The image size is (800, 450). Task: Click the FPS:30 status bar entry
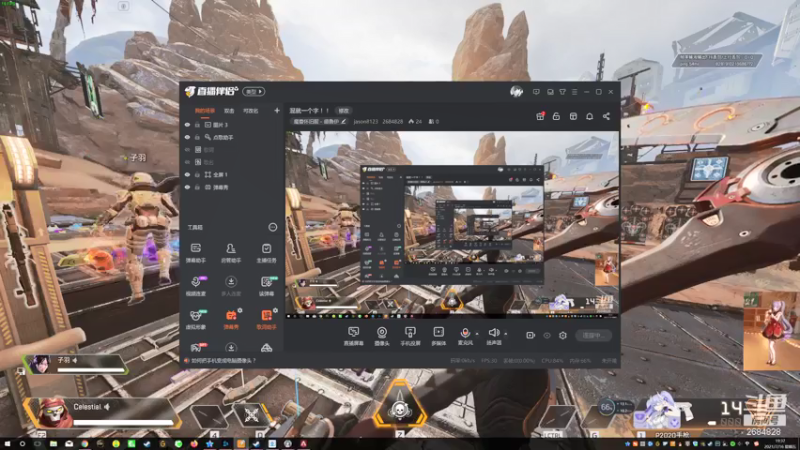pos(489,361)
